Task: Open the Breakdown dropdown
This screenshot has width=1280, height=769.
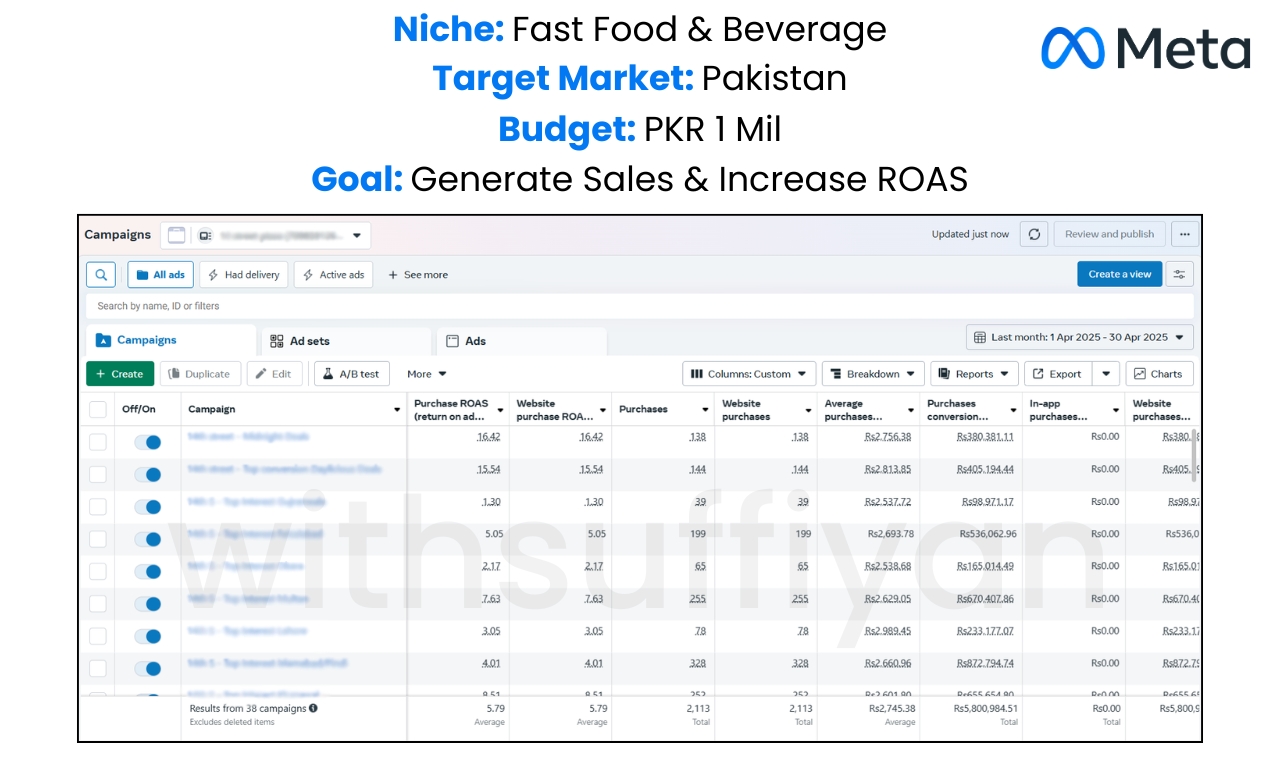Action: [873, 374]
